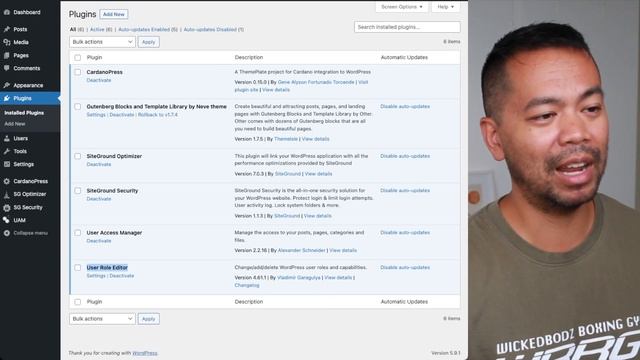Viewport: 640px width, 360px height.
Task: Toggle select-all checkbox in table header
Action: click(78, 58)
